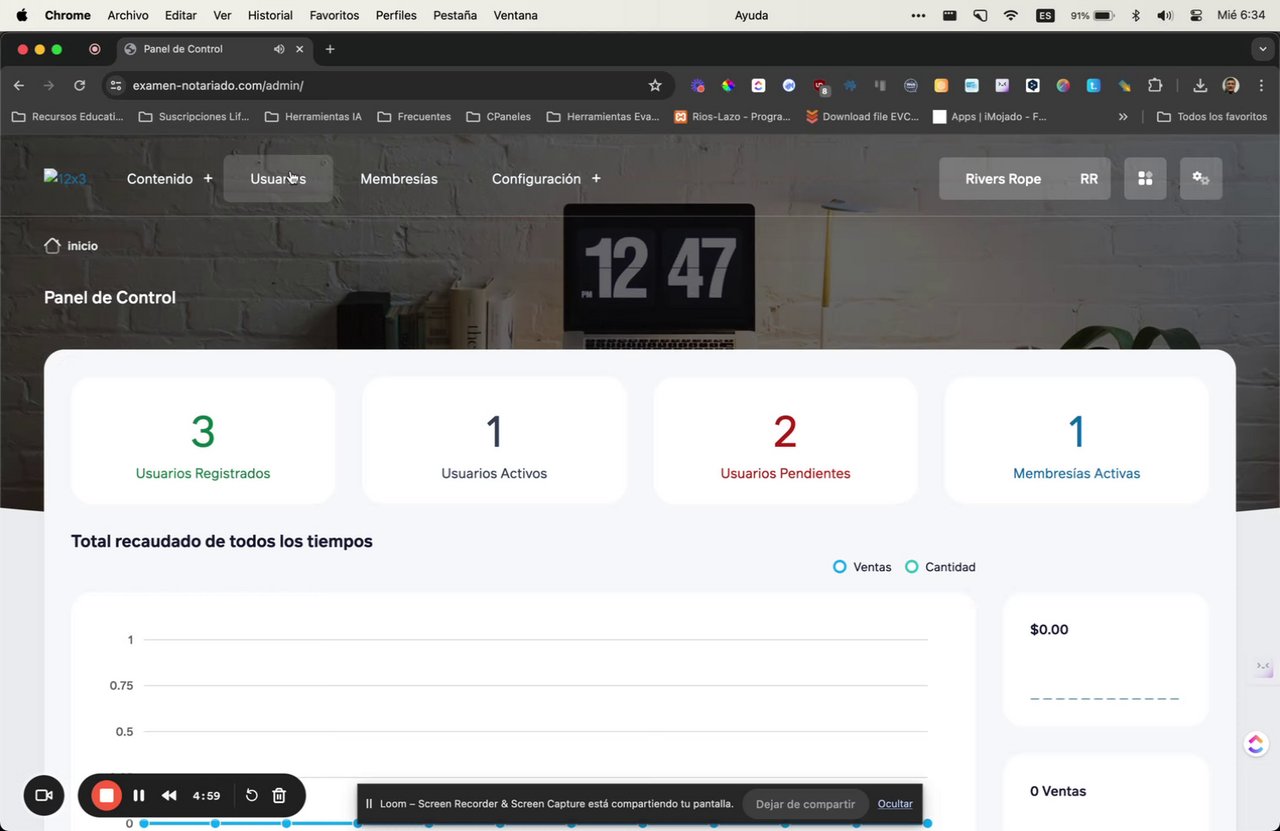Select the Usuarios Activos card
The height and width of the screenshot is (831, 1280).
[494, 440]
